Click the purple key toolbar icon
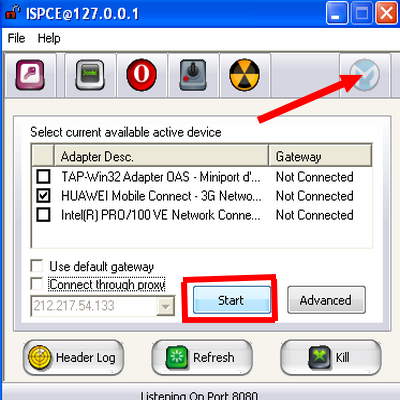 tap(30, 75)
